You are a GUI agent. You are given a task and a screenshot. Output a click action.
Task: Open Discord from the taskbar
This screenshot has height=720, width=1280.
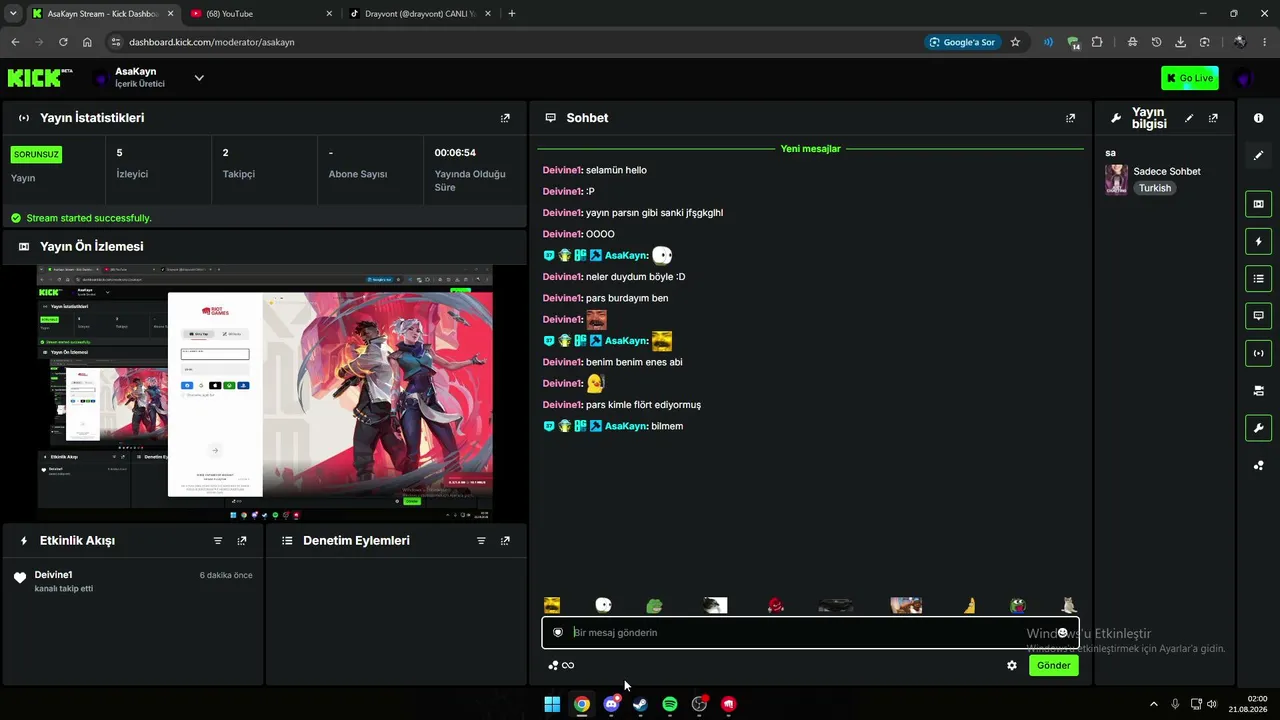tap(611, 704)
